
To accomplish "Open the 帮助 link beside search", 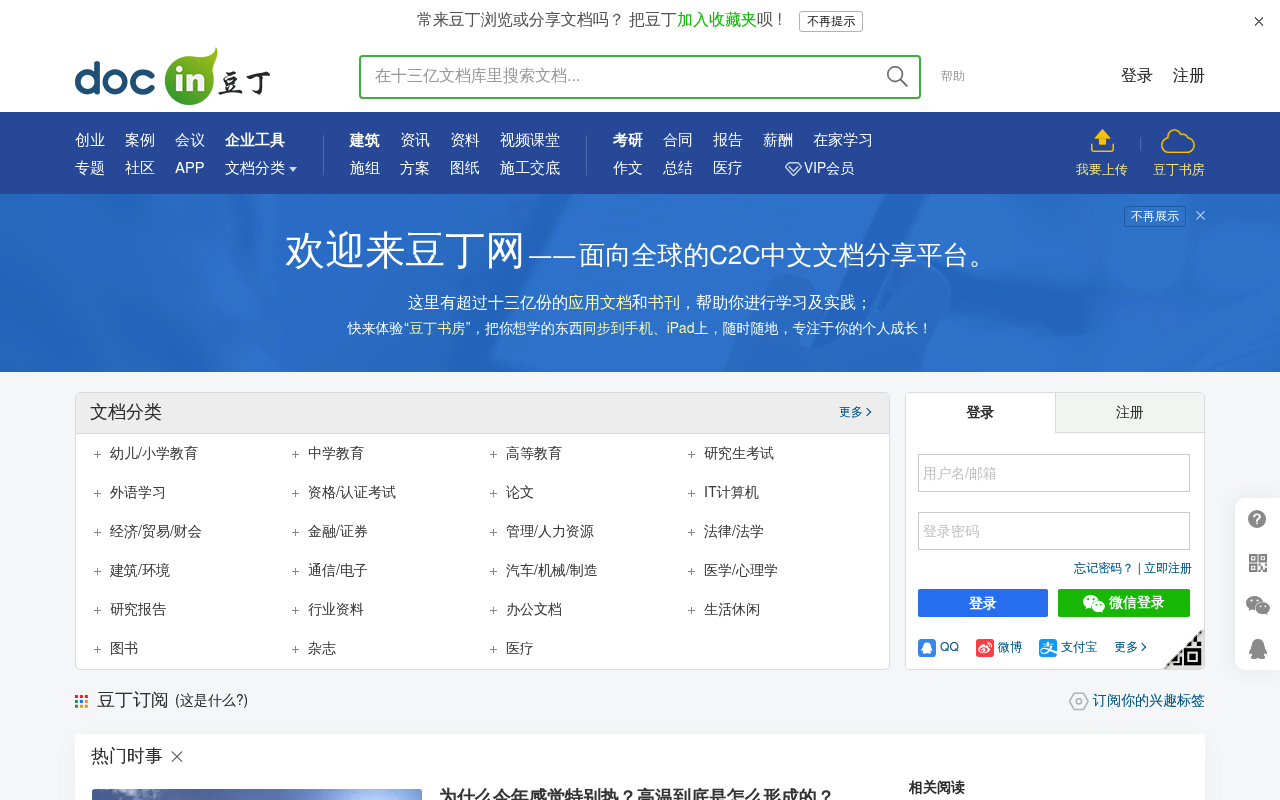I will click(953, 77).
